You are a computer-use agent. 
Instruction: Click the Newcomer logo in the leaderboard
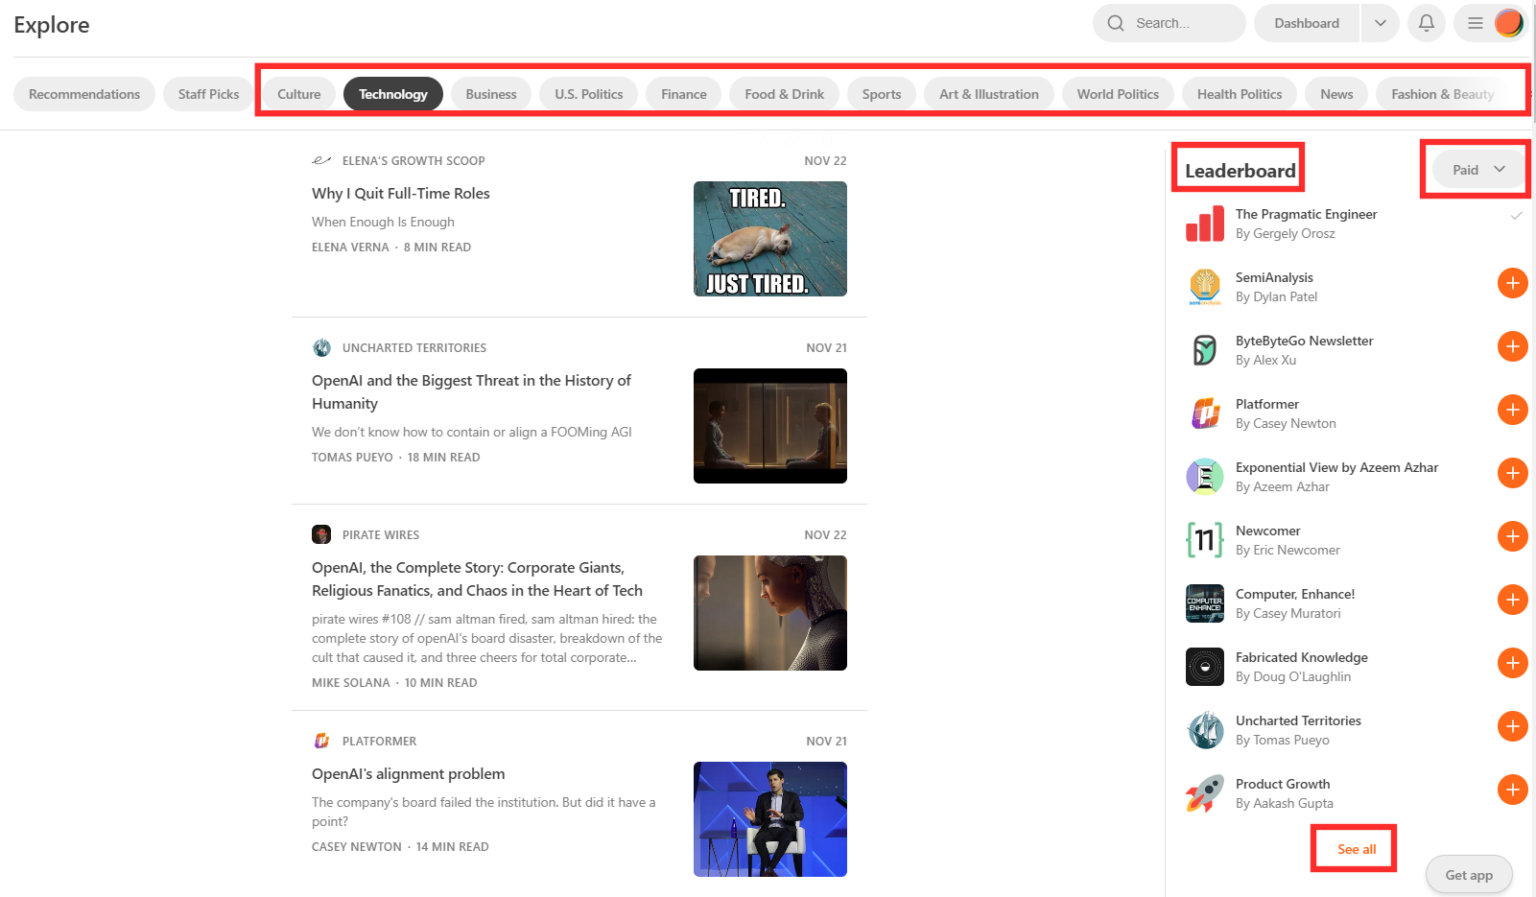point(1204,540)
